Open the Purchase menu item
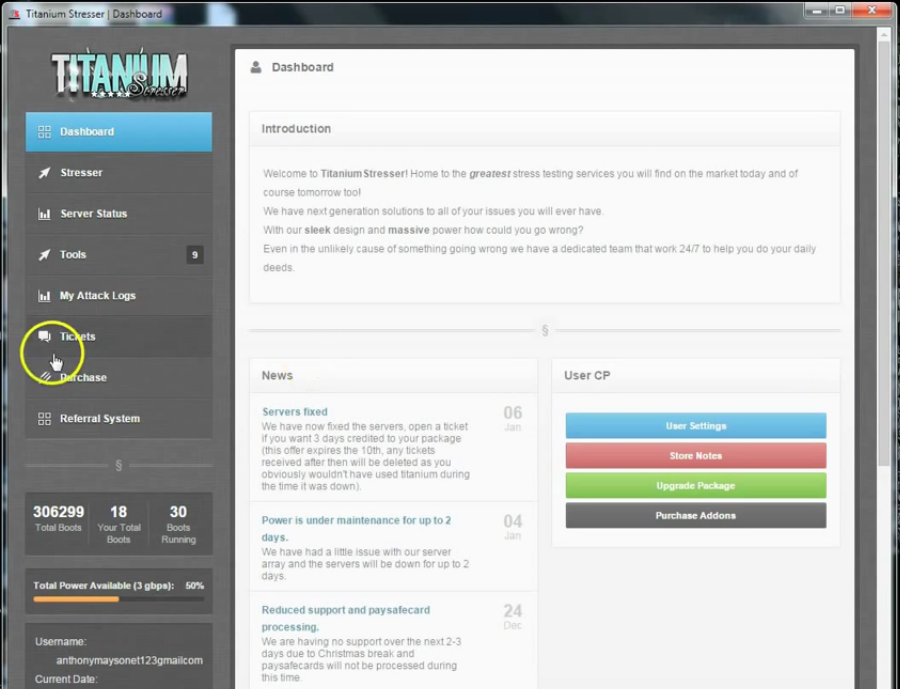The image size is (900, 689). 84,378
